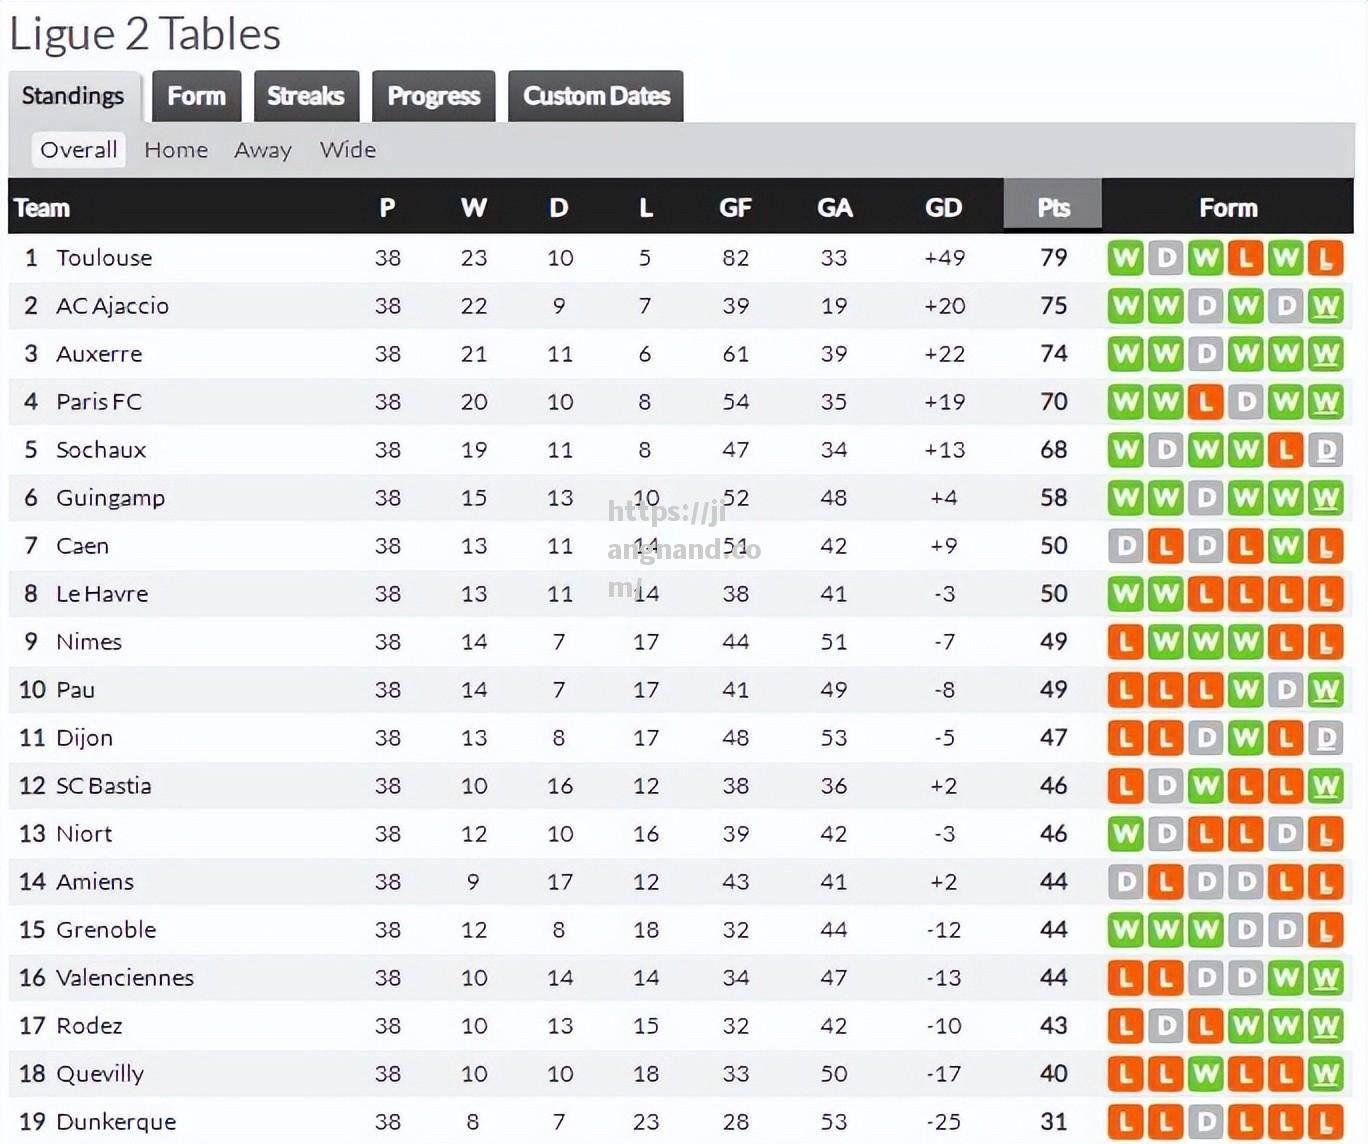Image resolution: width=1368 pixels, height=1144 pixels.
Task: Show the Home standings filter
Action: click(176, 150)
